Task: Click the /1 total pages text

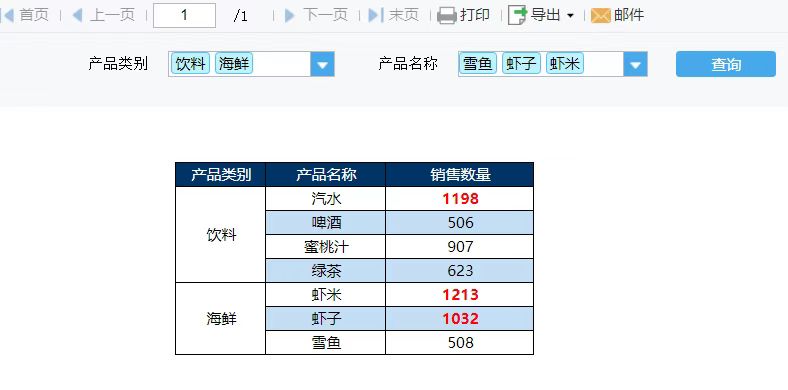Action: pyautogui.click(x=241, y=16)
